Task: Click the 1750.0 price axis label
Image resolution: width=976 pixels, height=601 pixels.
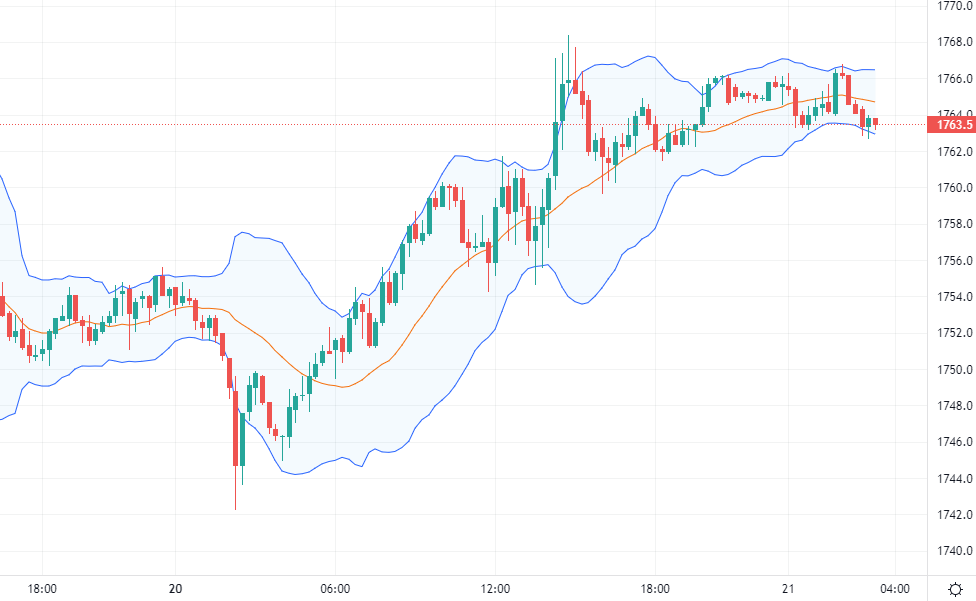Action: (x=956, y=369)
